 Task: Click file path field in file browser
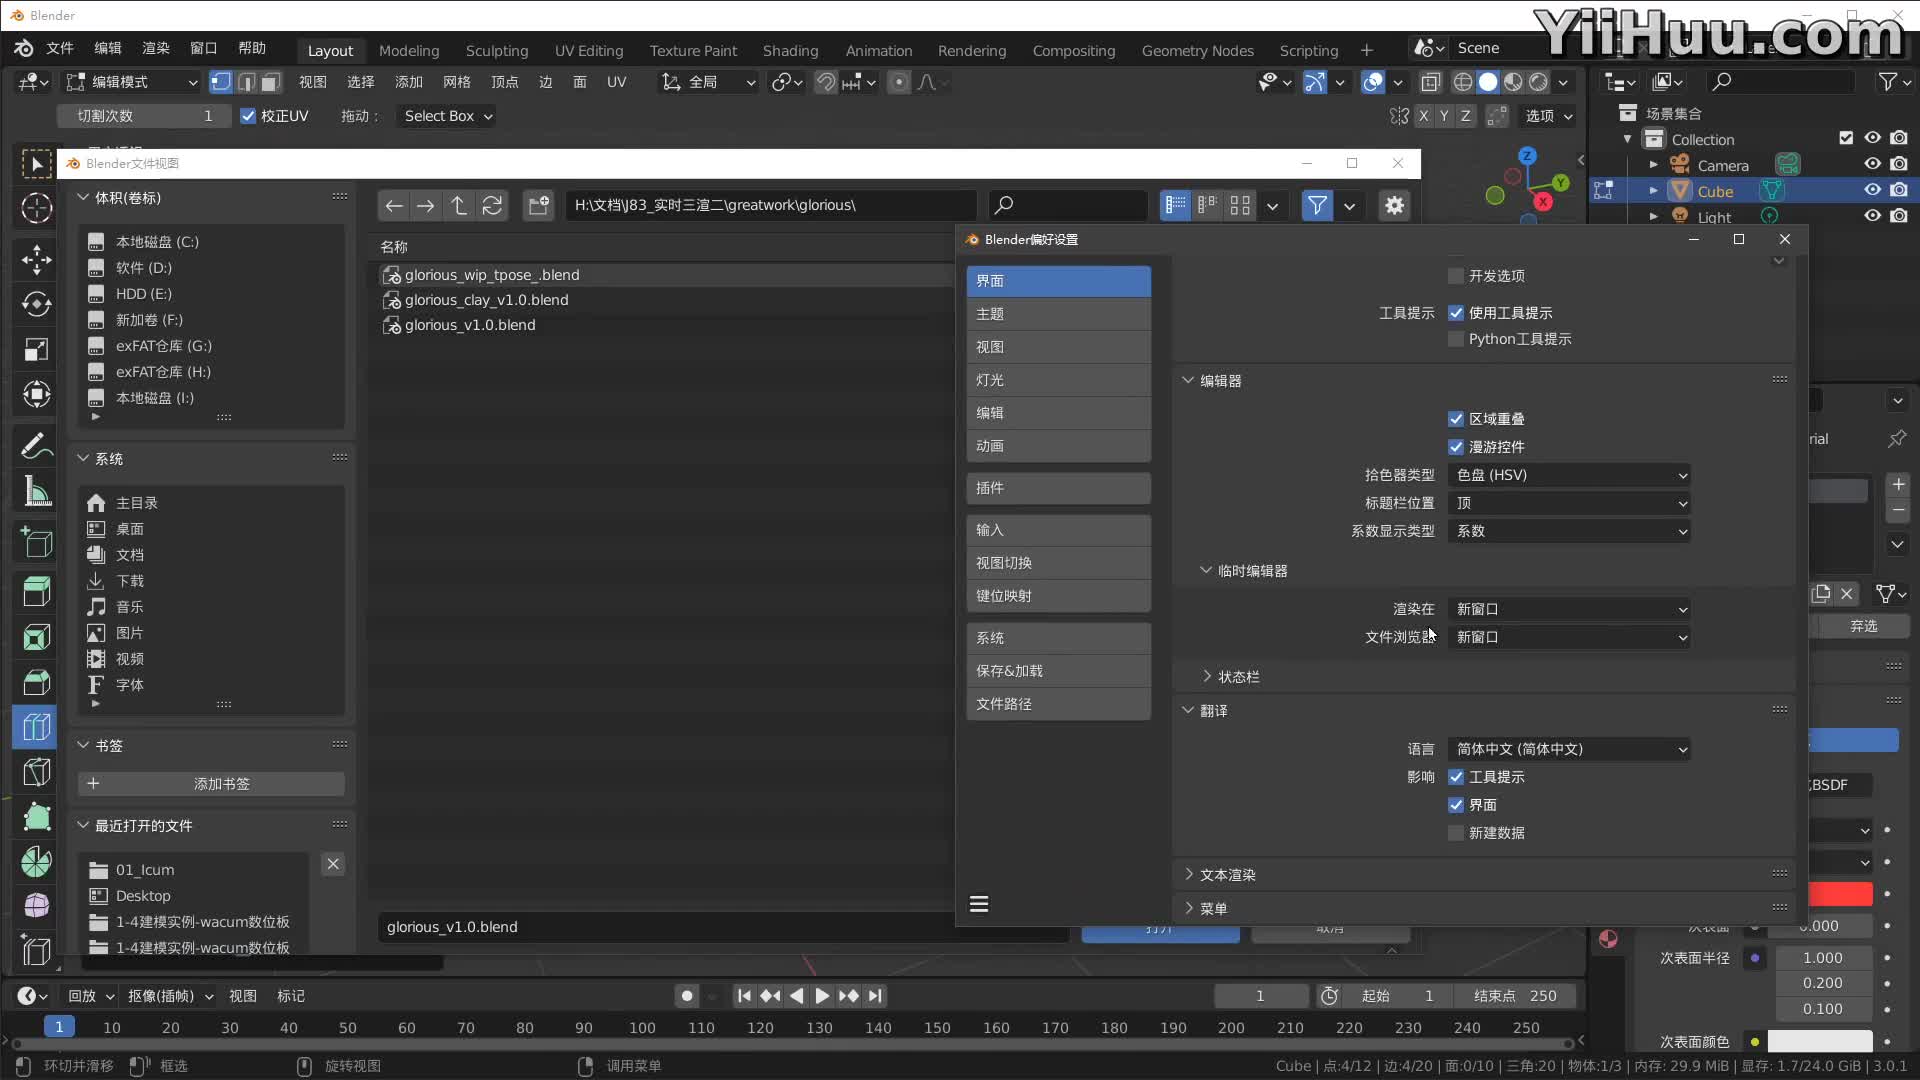coord(770,205)
